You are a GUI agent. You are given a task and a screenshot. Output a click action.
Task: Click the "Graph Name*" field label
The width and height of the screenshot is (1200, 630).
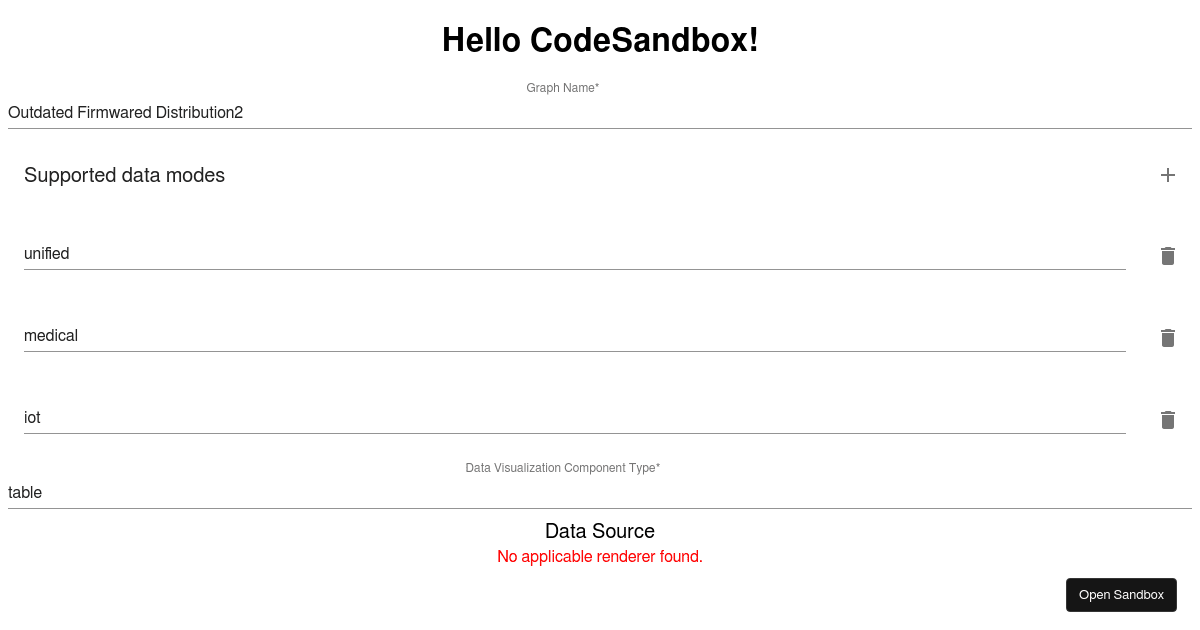562,88
